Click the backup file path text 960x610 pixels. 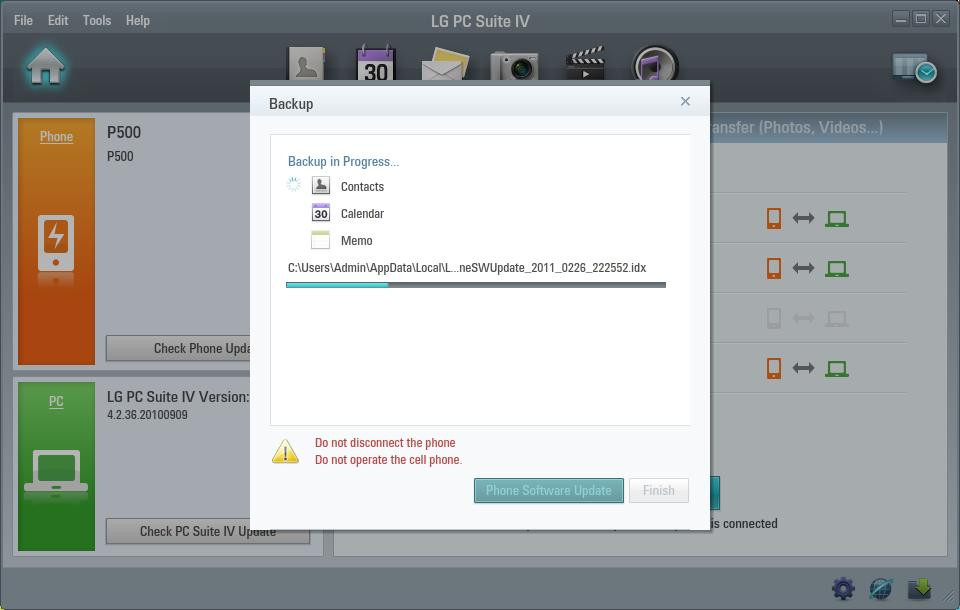pyautogui.click(x=467, y=268)
